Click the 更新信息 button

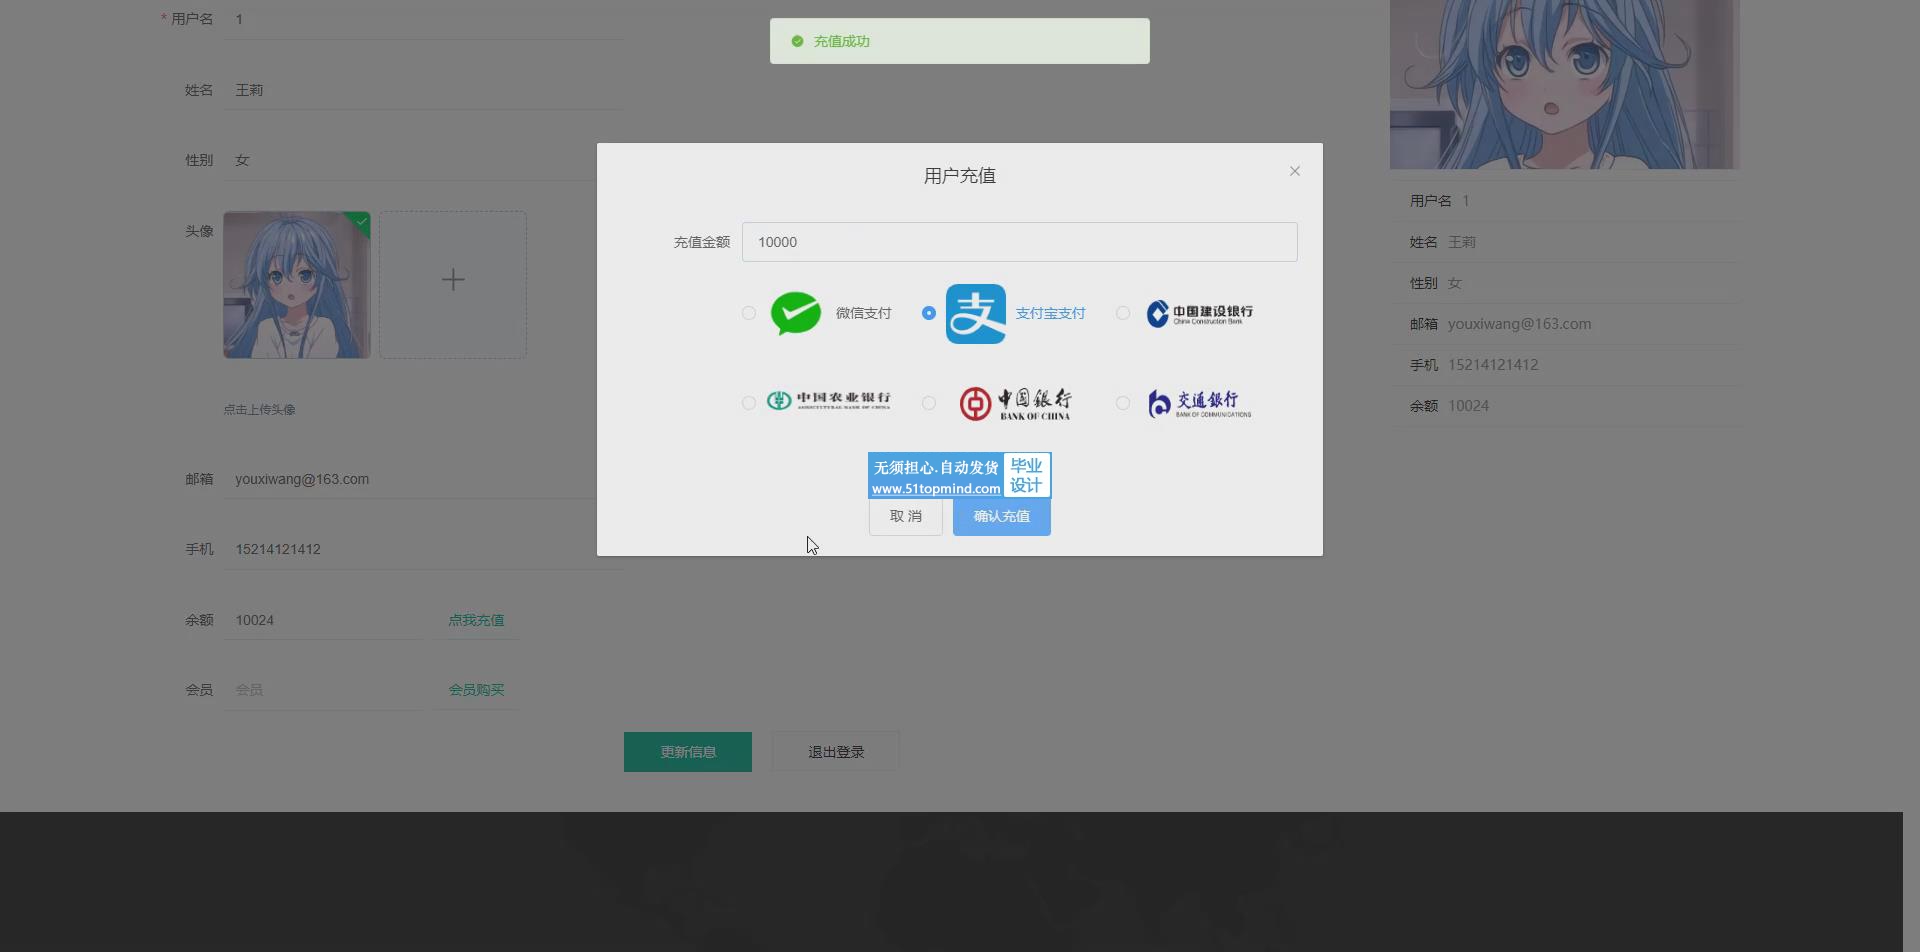(x=688, y=752)
